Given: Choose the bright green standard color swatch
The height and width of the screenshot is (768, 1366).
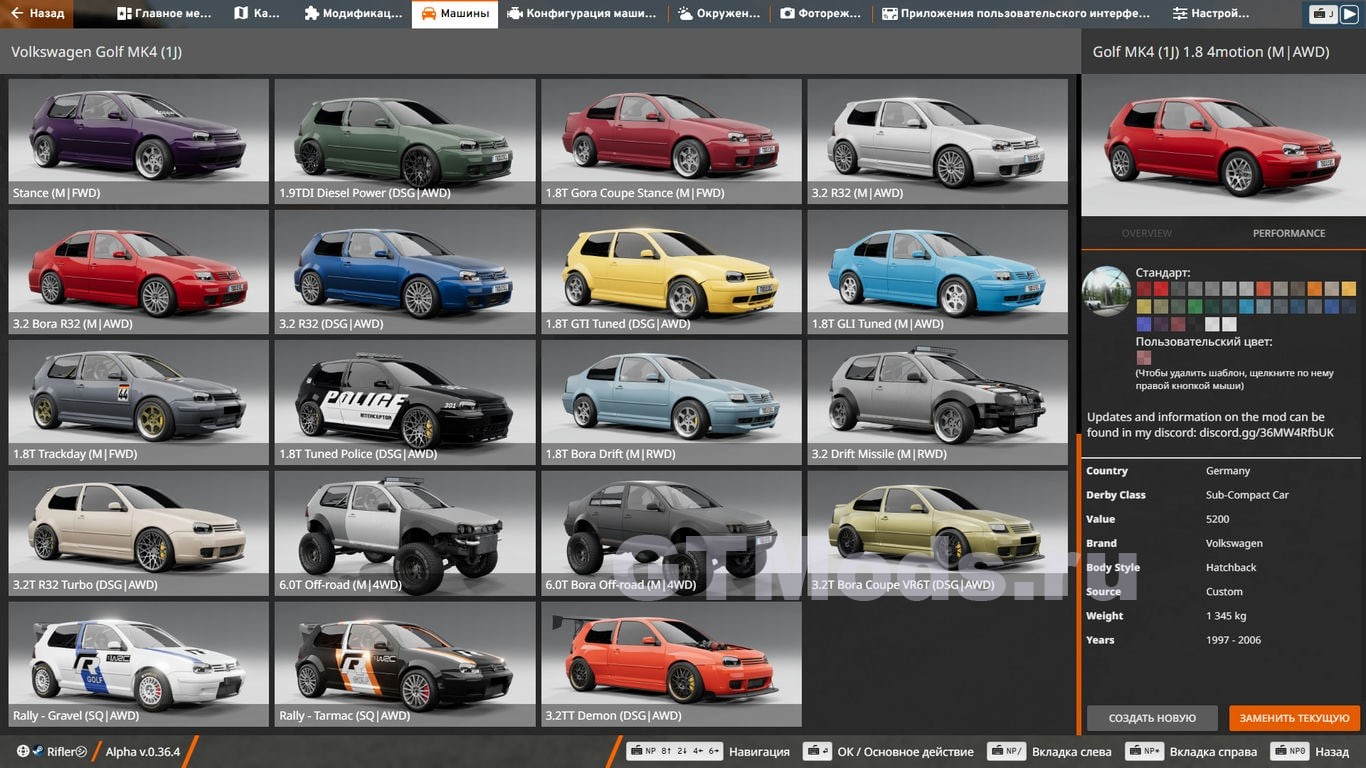Looking at the screenshot, I should pyautogui.click(x=1195, y=307).
